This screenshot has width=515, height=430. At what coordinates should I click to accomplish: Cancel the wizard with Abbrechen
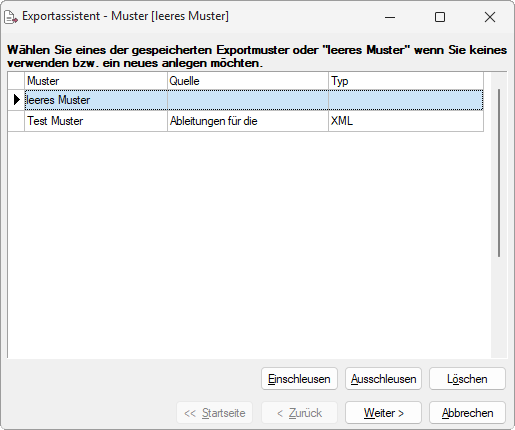coord(467,413)
